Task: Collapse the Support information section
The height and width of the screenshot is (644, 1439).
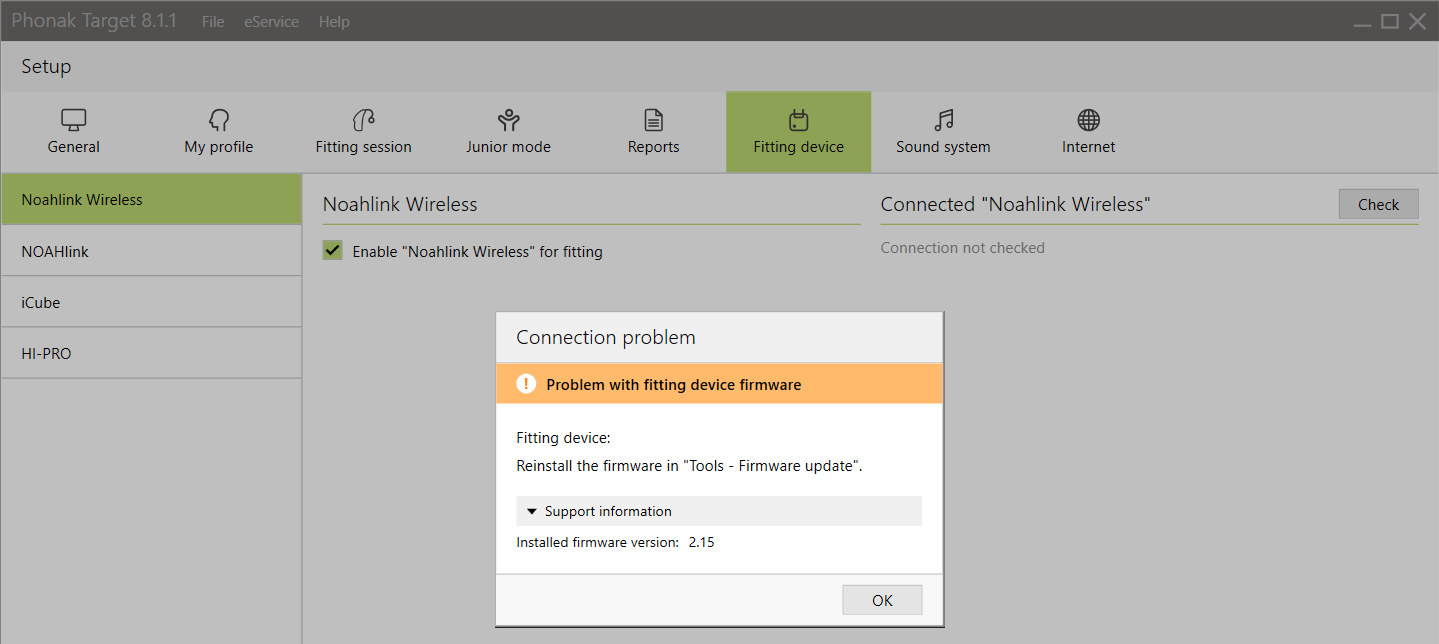Action: coord(719,511)
